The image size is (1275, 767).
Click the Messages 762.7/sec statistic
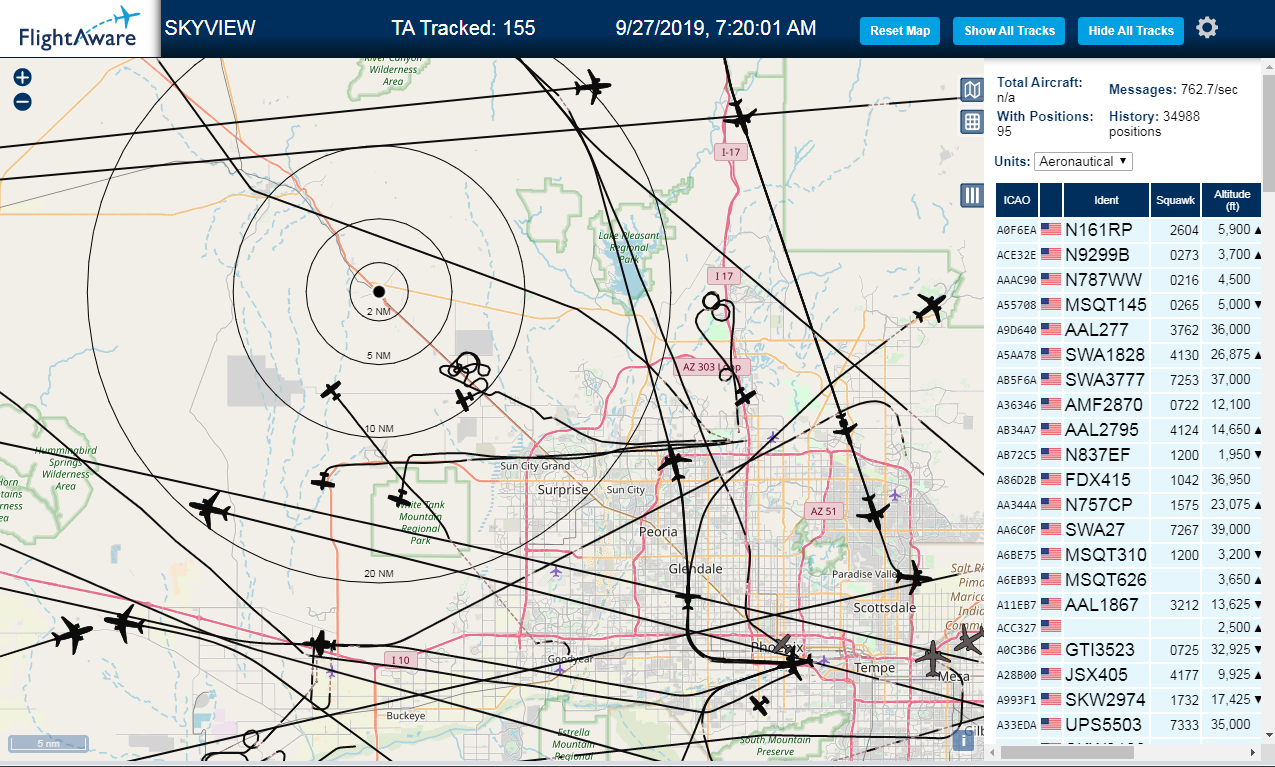(x=1173, y=90)
